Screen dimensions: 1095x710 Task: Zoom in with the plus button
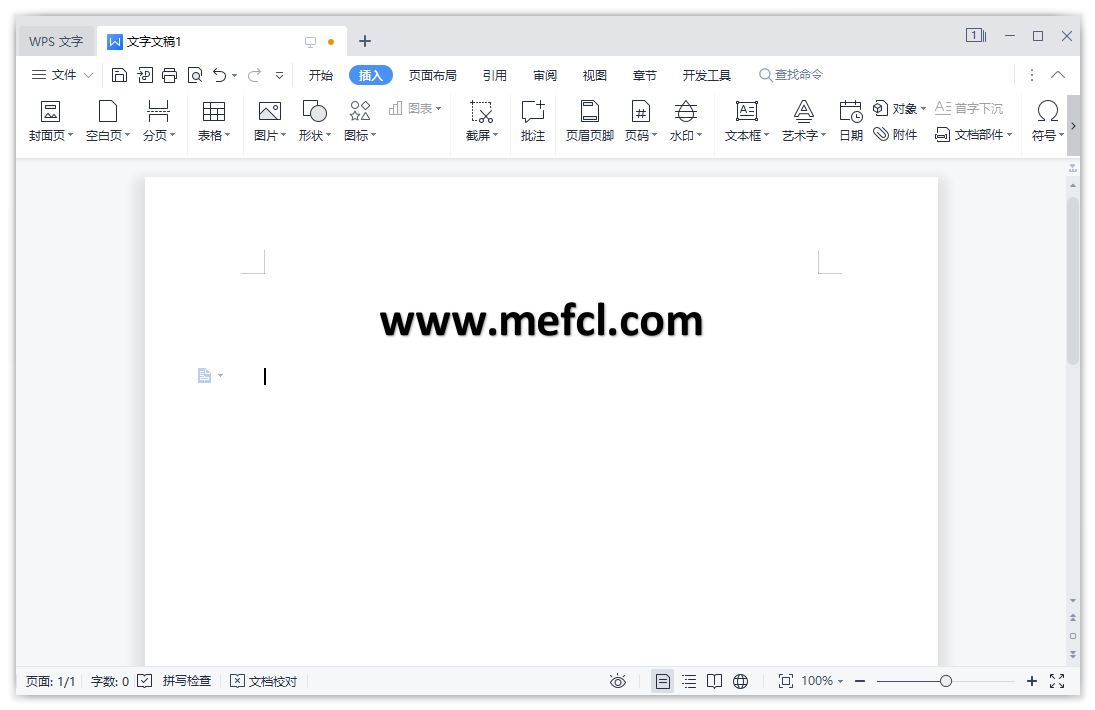point(1031,681)
